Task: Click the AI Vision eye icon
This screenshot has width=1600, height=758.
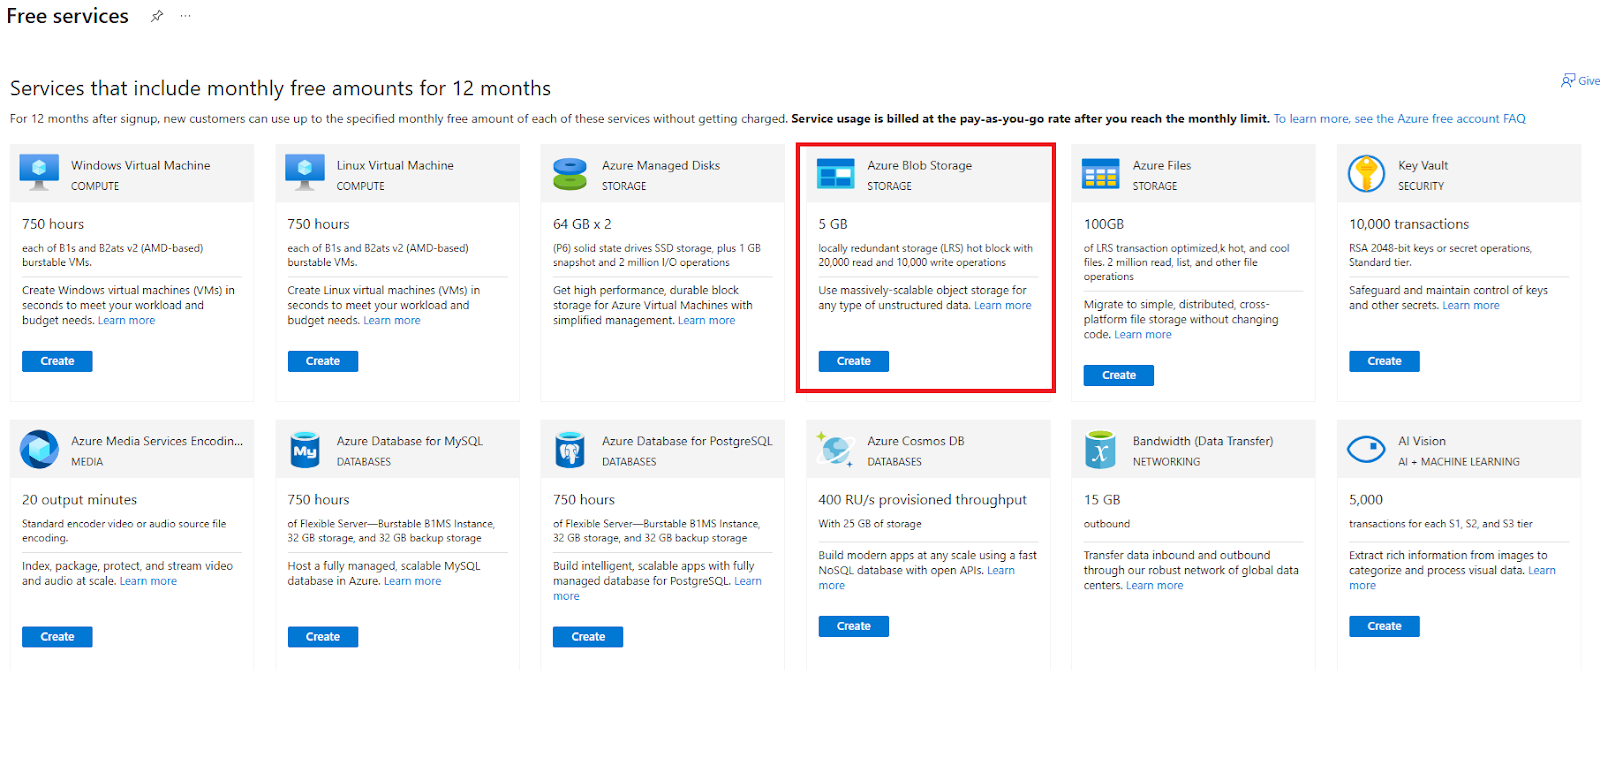Action: pyautogui.click(x=1365, y=449)
